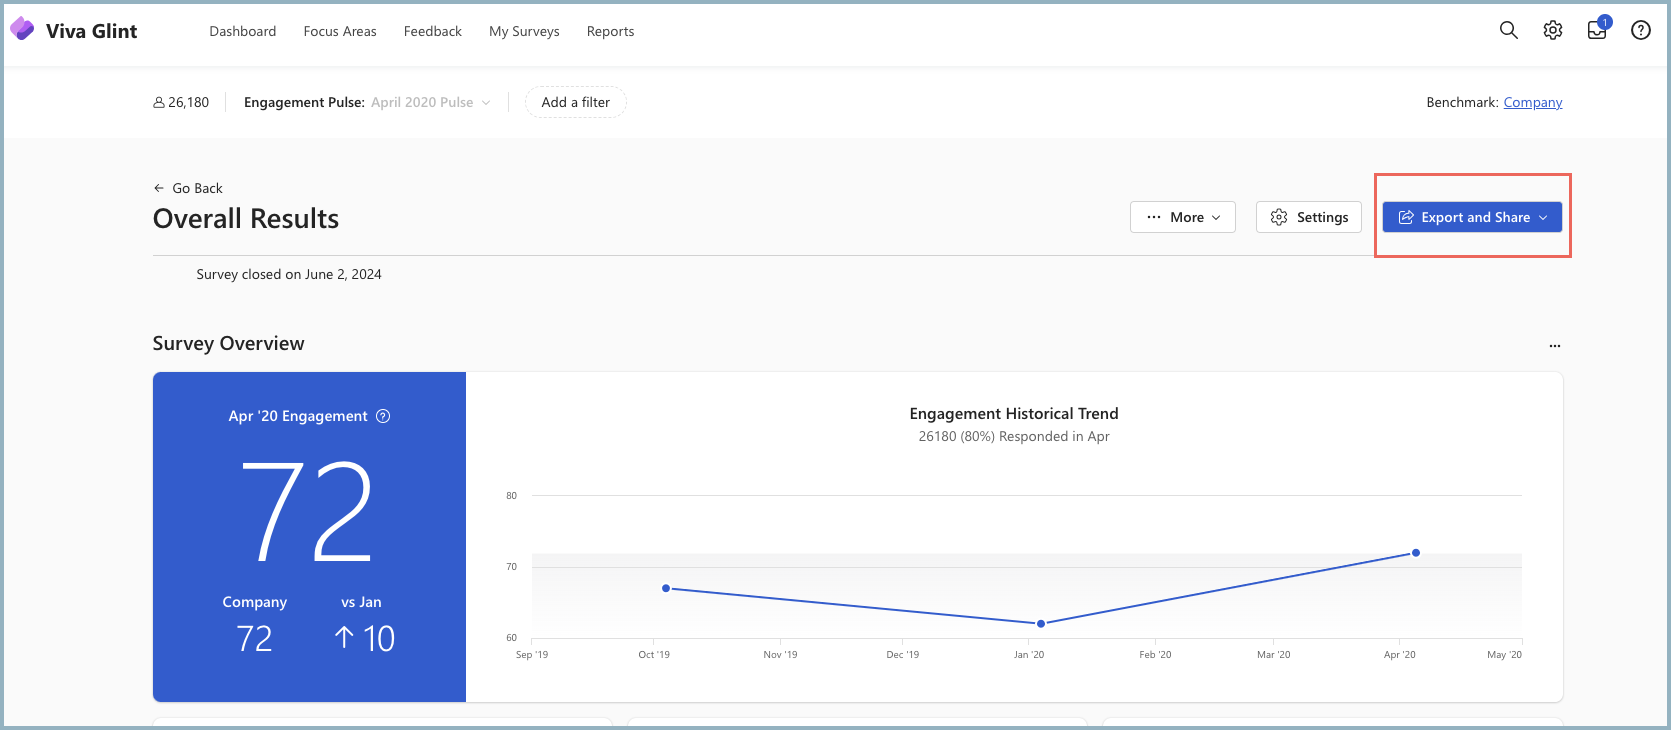Click the Add a filter button
The image size is (1671, 730).
(576, 102)
